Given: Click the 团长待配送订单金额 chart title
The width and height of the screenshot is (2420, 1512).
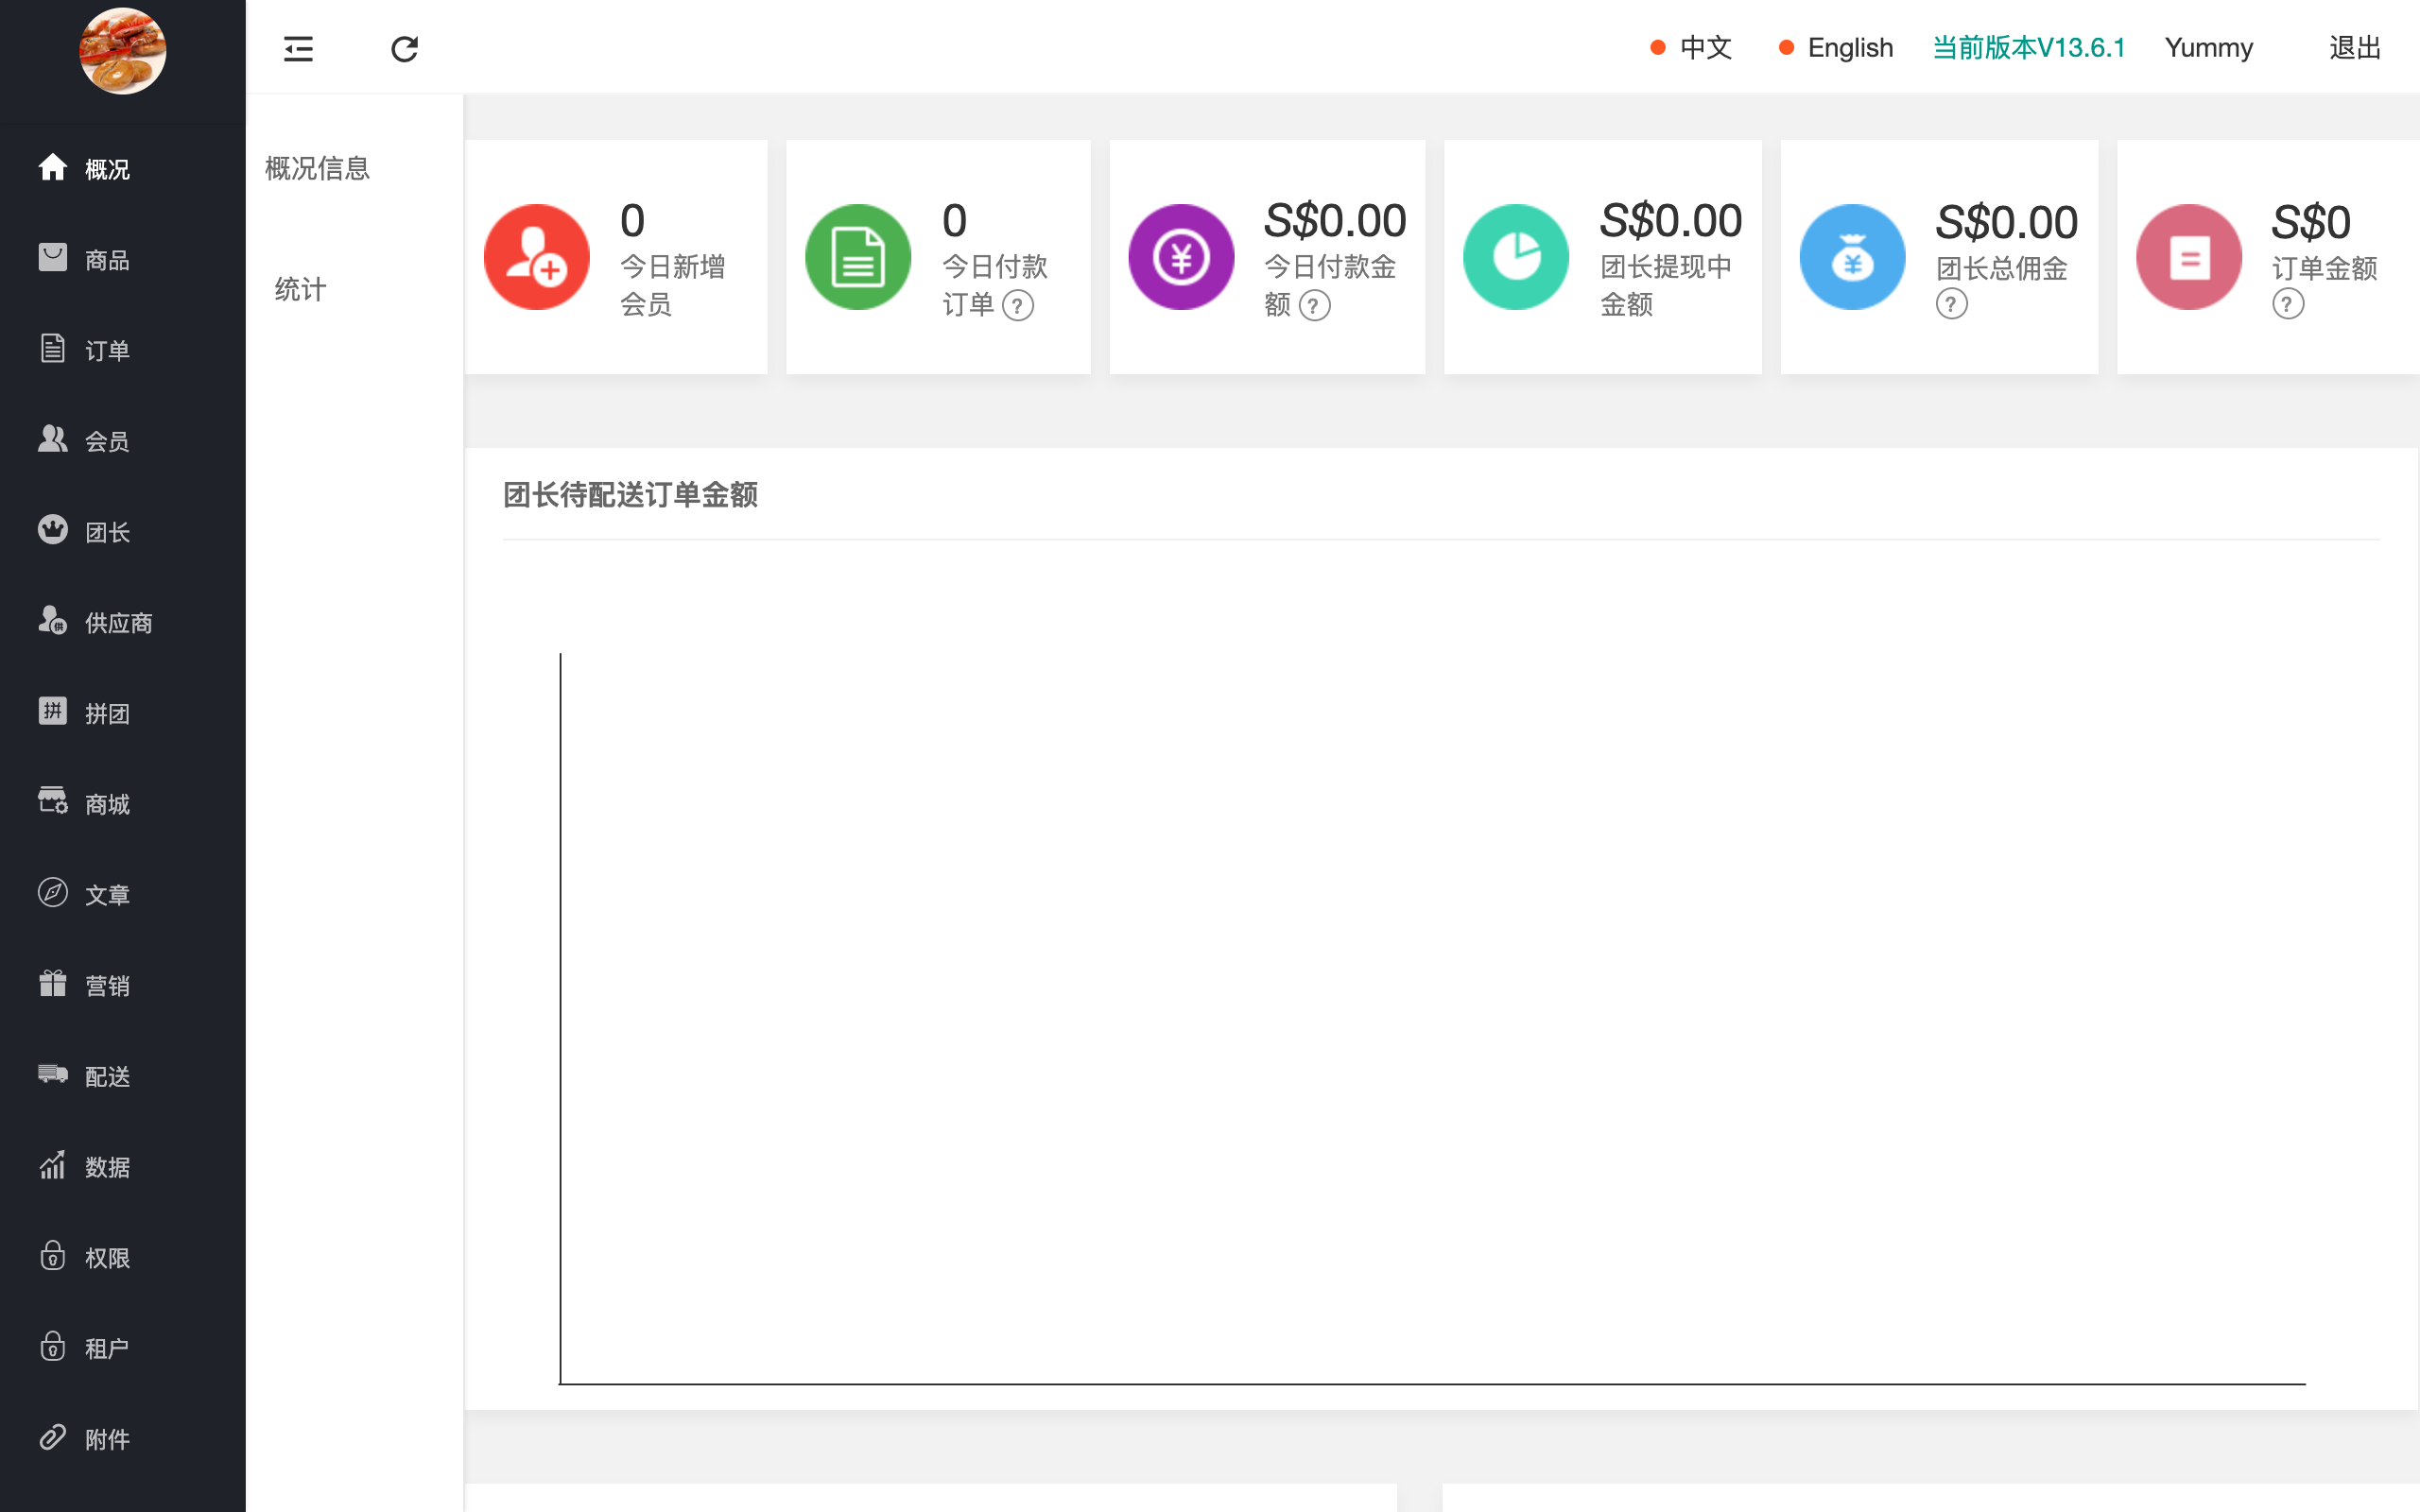Looking at the screenshot, I should (x=630, y=495).
